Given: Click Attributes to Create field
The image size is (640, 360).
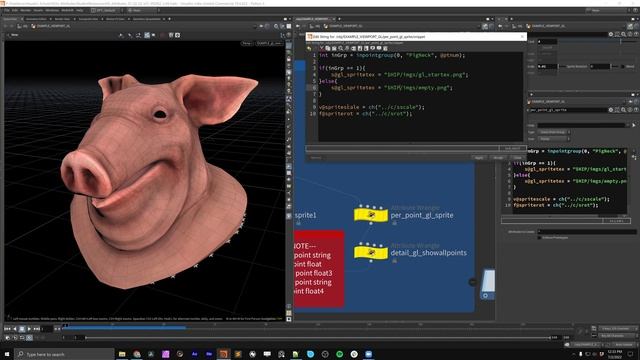Looking at the screenshot, I should [587, 232].
